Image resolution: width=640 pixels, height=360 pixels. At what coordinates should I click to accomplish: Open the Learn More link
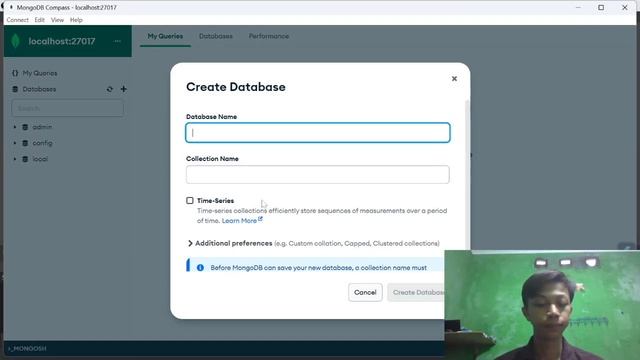pos(239,220)
